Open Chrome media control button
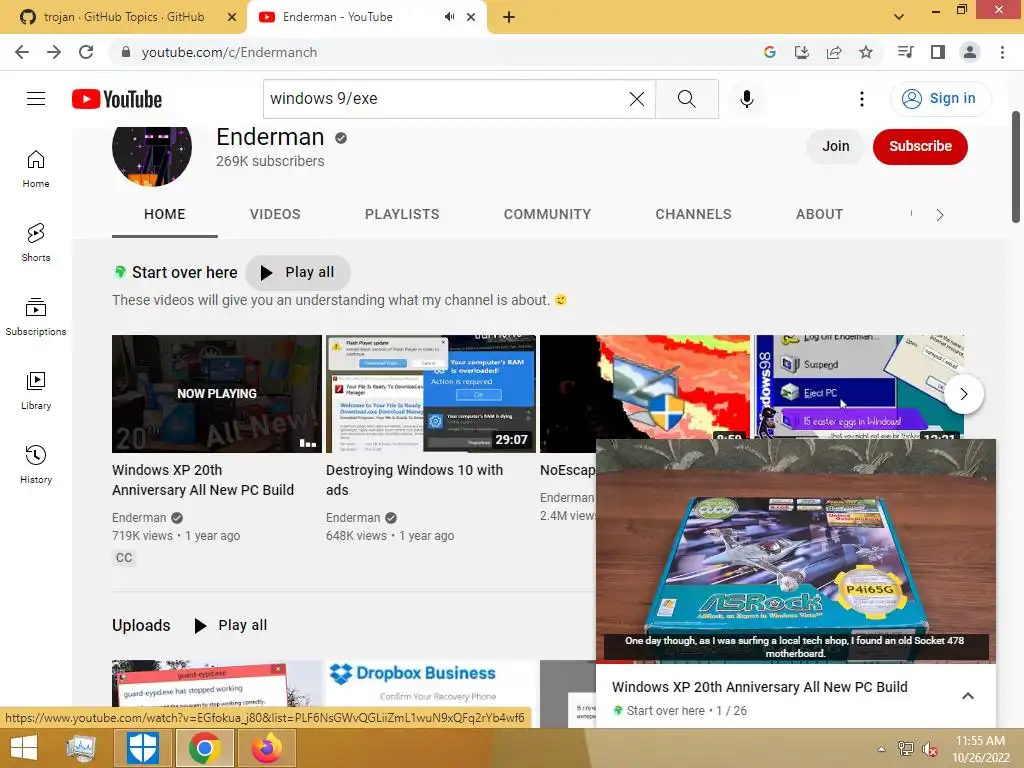Image resolution: width=1024 pixels, height=768 pixels. 905,52
